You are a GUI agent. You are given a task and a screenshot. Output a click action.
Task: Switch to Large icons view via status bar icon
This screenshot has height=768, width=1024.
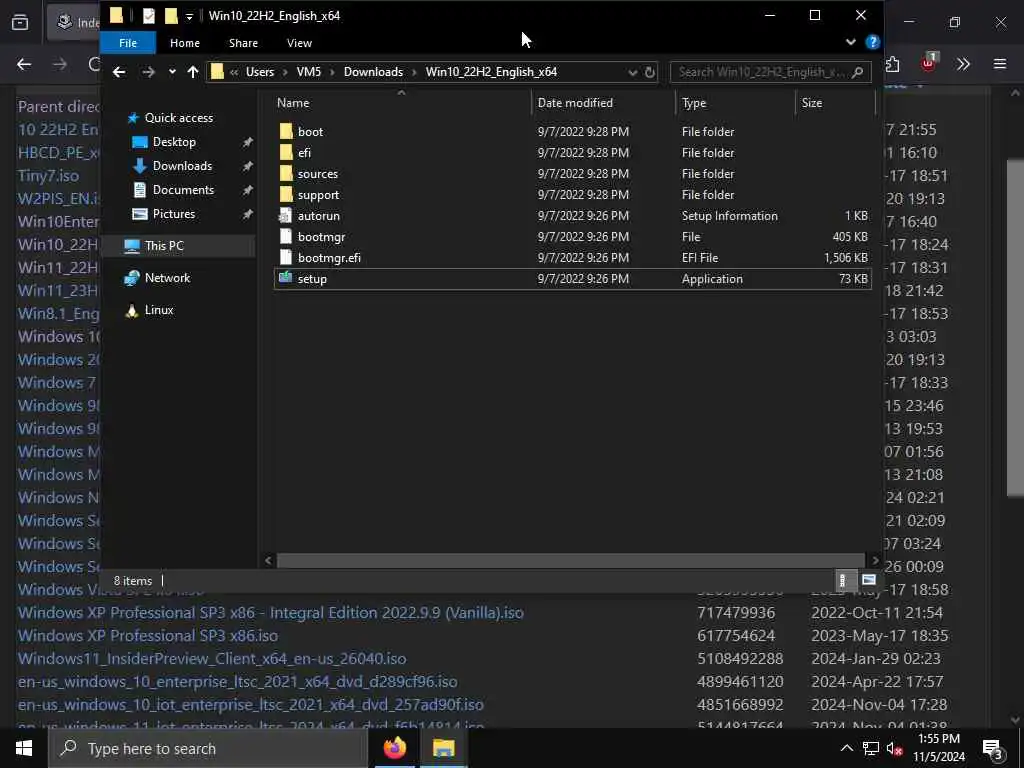pyautogui.click(x=868, y=580)
